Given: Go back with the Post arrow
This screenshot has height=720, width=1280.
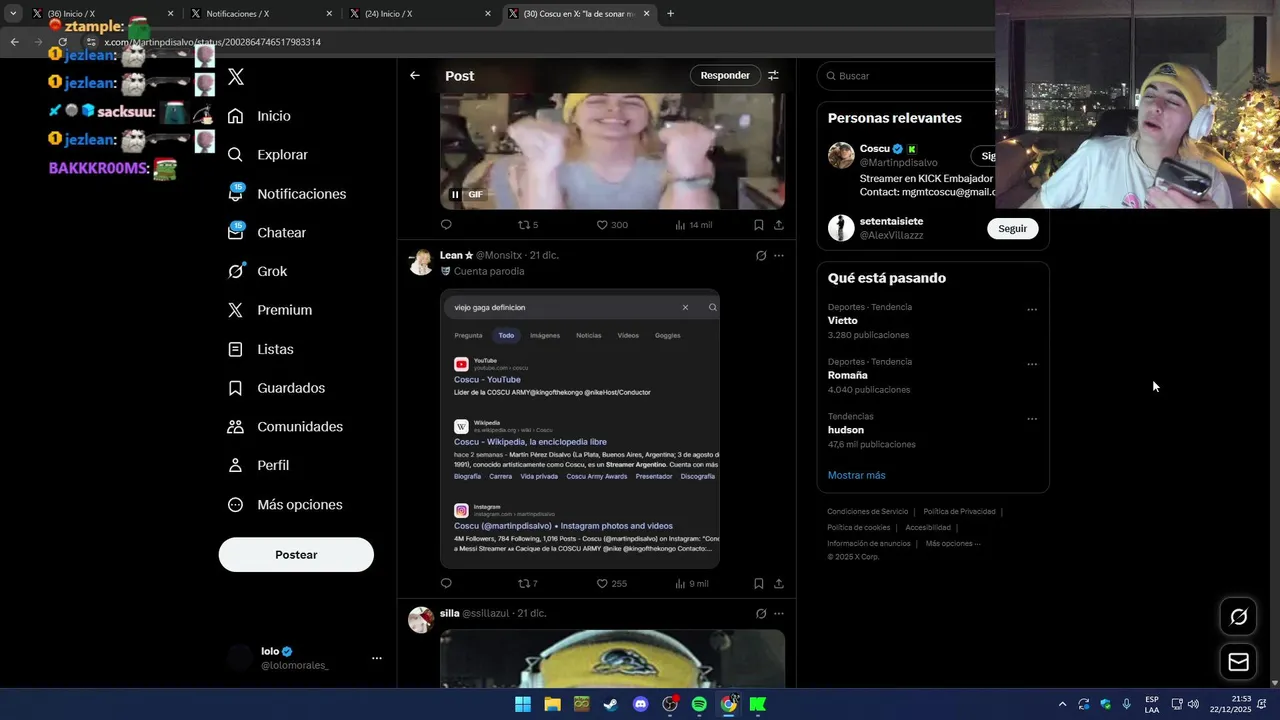Looking at the screenshot, I should (415, 76).
